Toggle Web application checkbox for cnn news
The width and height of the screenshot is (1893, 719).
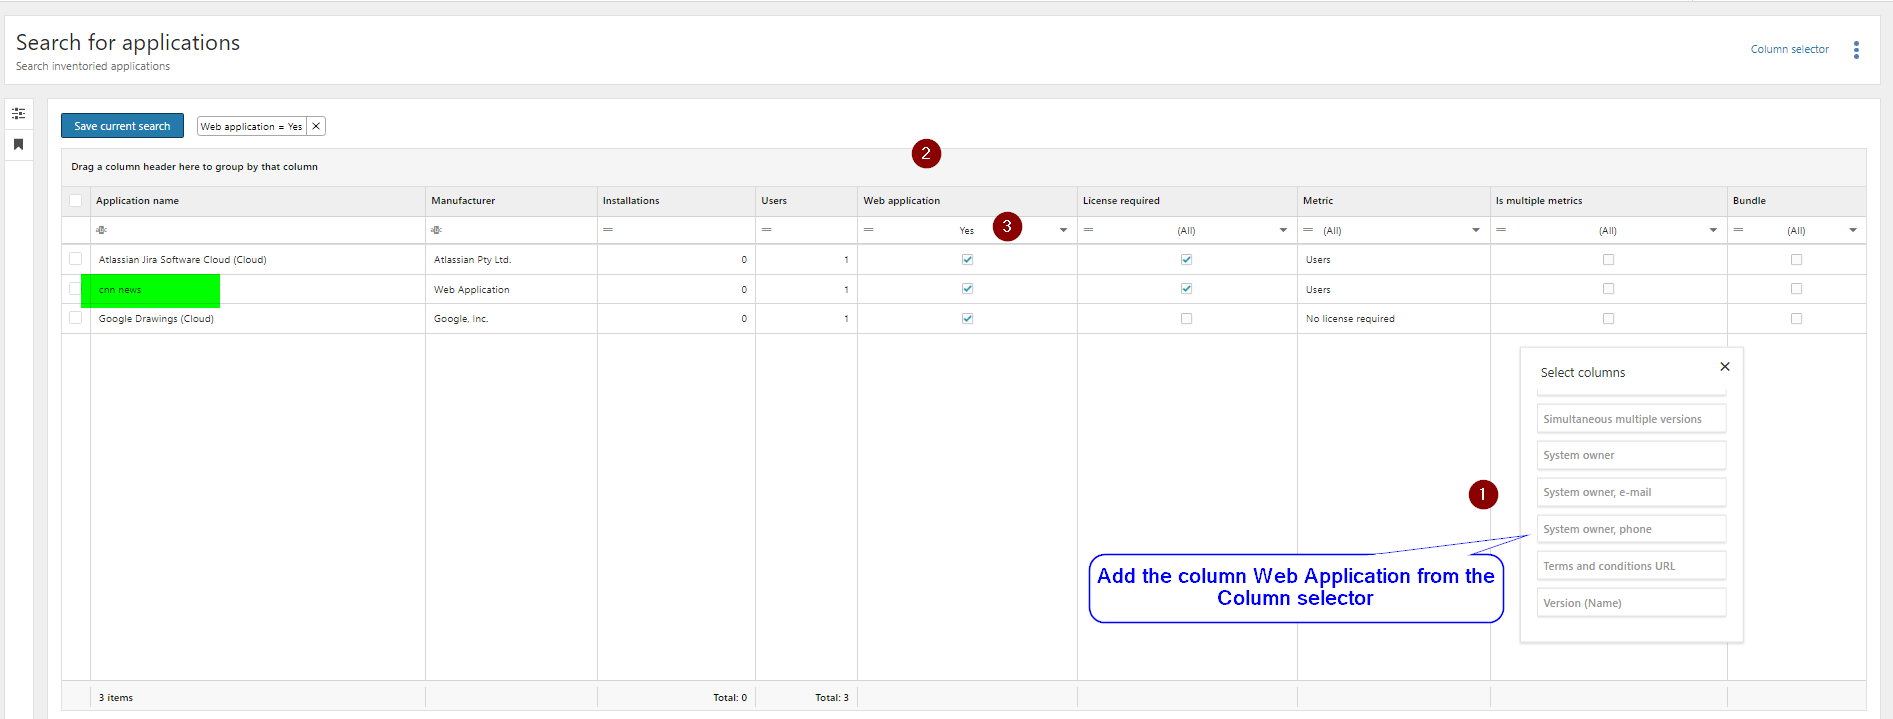967,289
